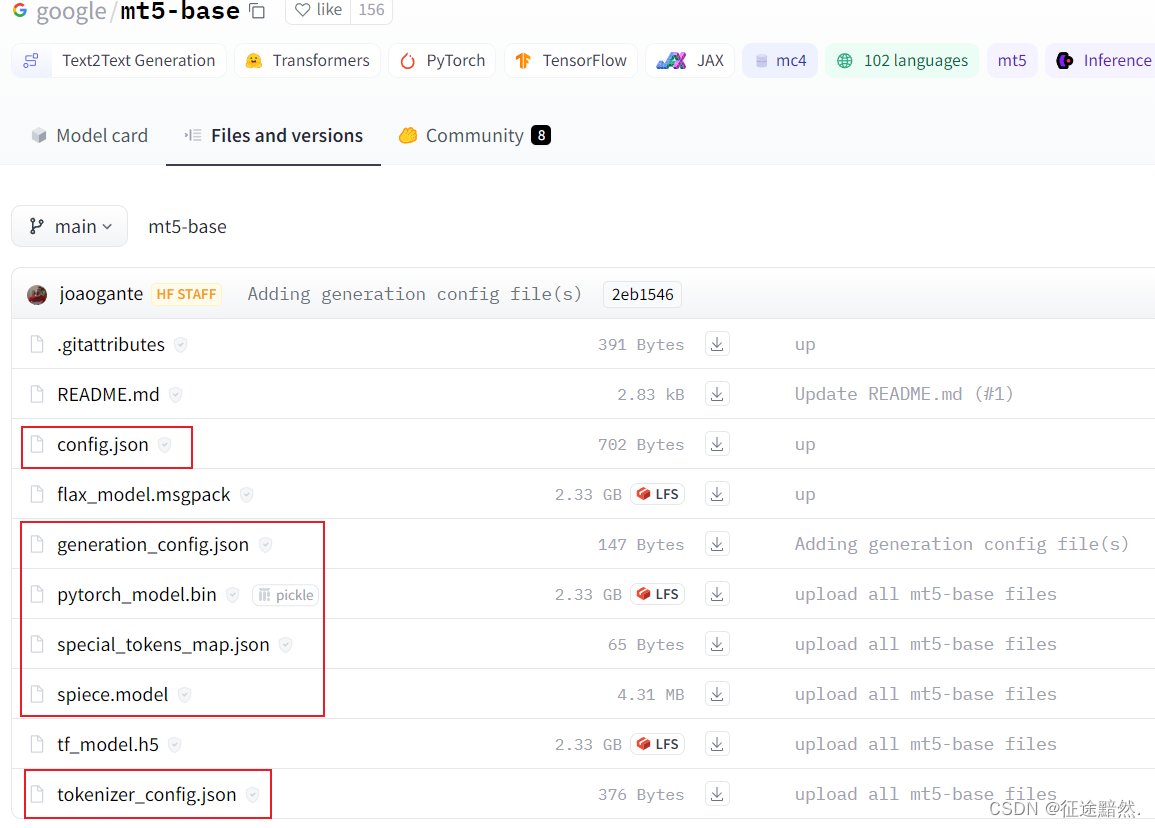Open the generation_config.json file
This screenshot has width=1155, height=828.
pos(153,545)
